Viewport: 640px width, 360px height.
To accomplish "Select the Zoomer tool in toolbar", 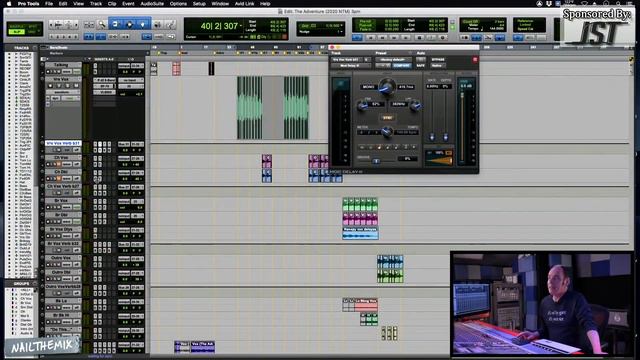I will tap(102, 25).
